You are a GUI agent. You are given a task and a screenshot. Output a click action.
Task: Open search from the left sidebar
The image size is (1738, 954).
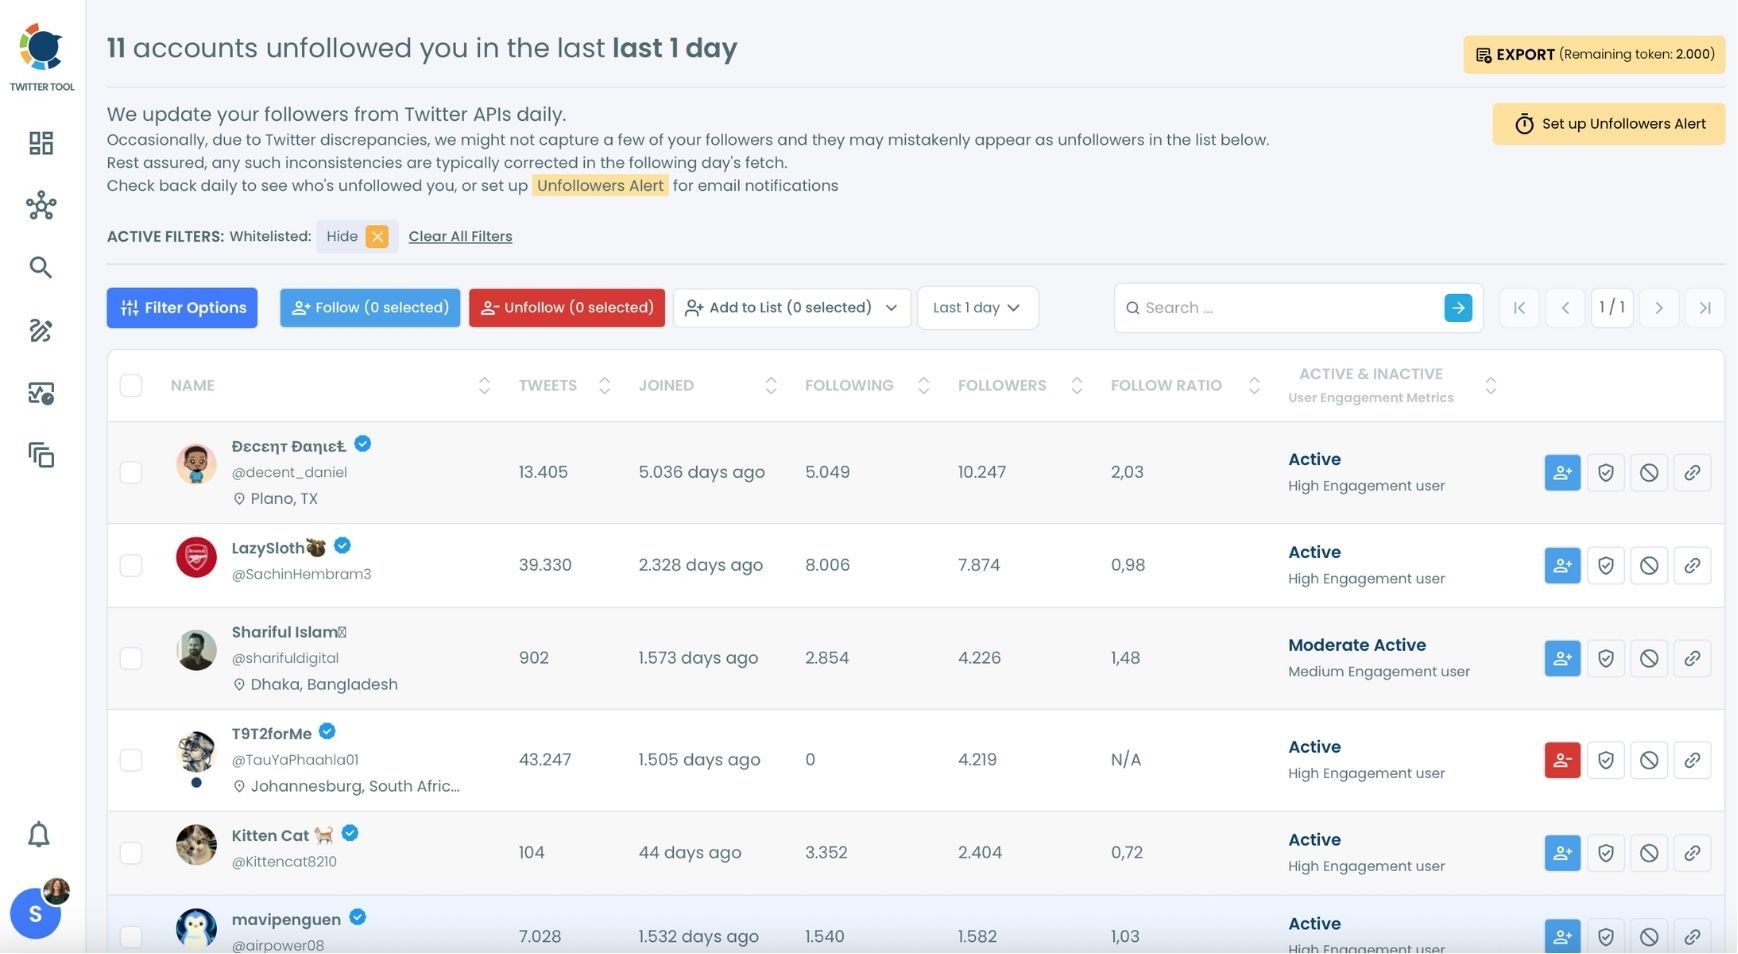click(x=40, y=266)
